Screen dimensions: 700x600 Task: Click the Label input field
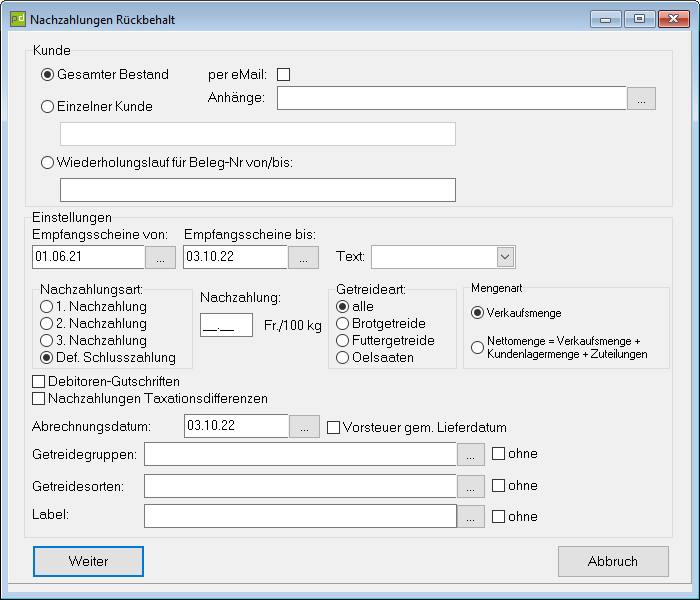tap(300, 516)
